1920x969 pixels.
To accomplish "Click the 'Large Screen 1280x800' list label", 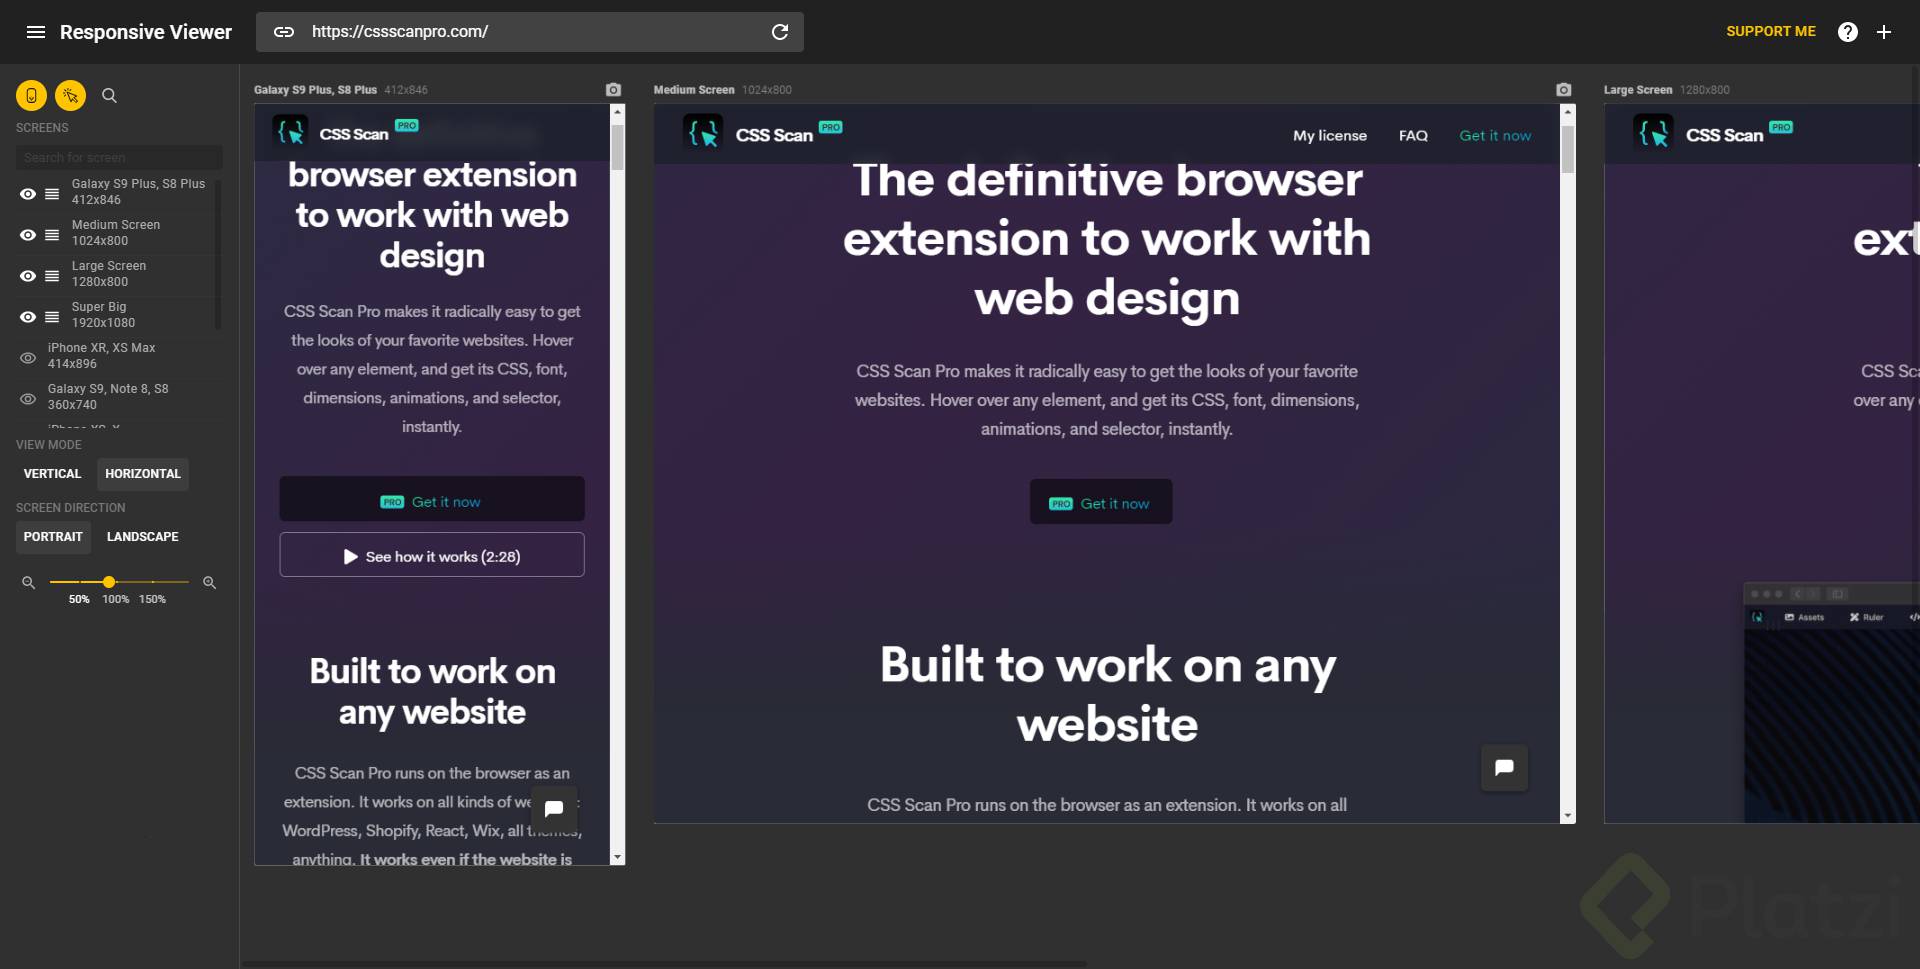I will click(109, 274).
